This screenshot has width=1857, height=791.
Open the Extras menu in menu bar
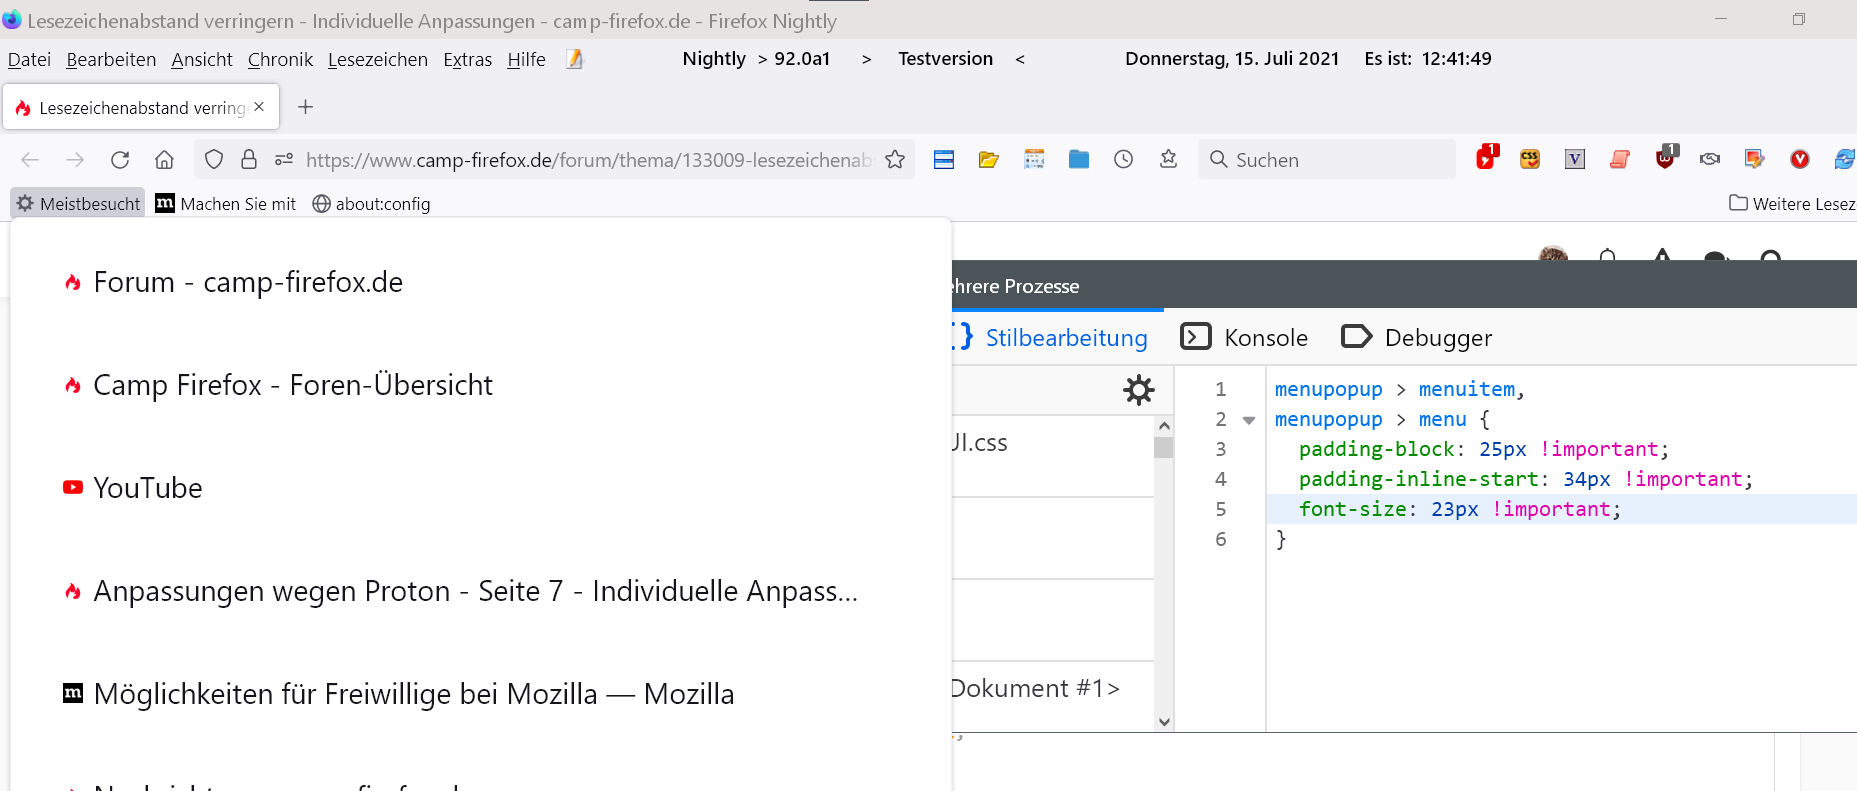coord(467,60)
